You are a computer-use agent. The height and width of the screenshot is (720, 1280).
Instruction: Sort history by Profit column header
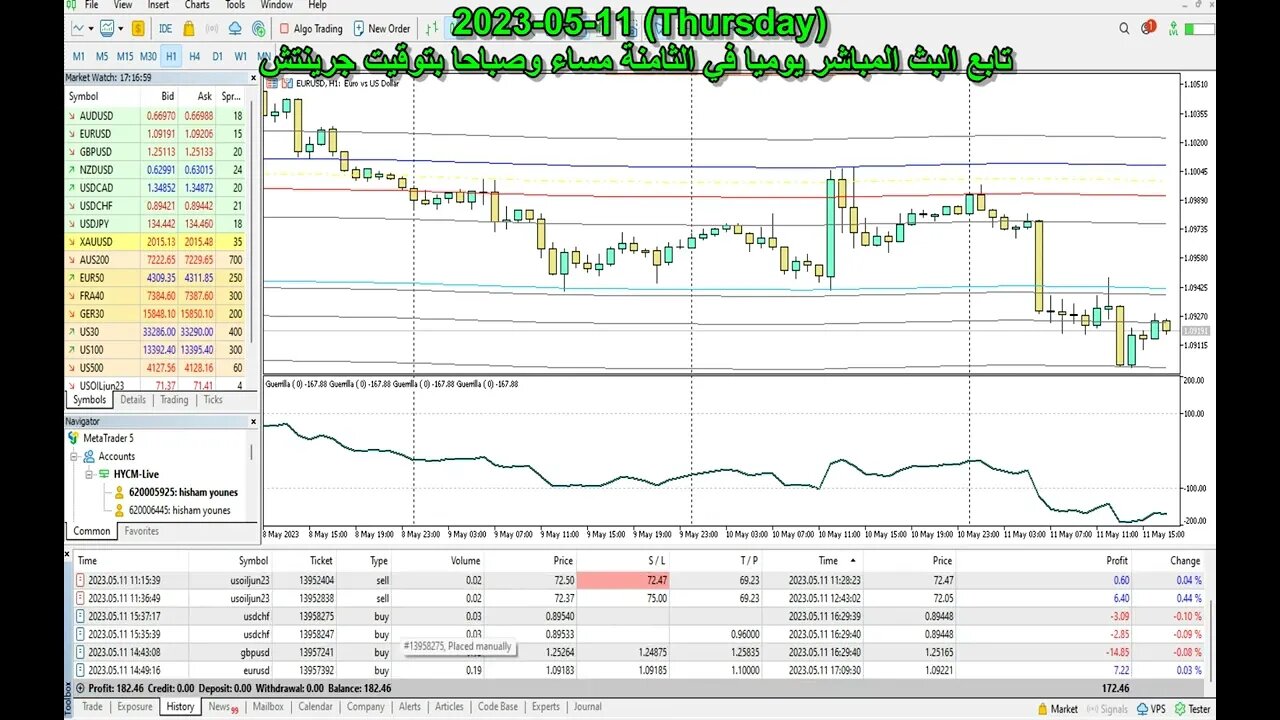tap(1117, 561)
